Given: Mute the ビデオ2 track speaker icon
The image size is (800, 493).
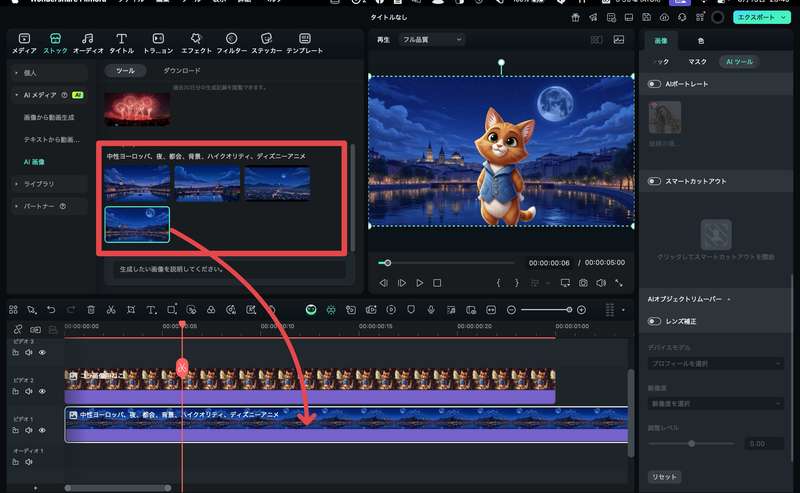Looking at the screenshot, I should point(29,391).
